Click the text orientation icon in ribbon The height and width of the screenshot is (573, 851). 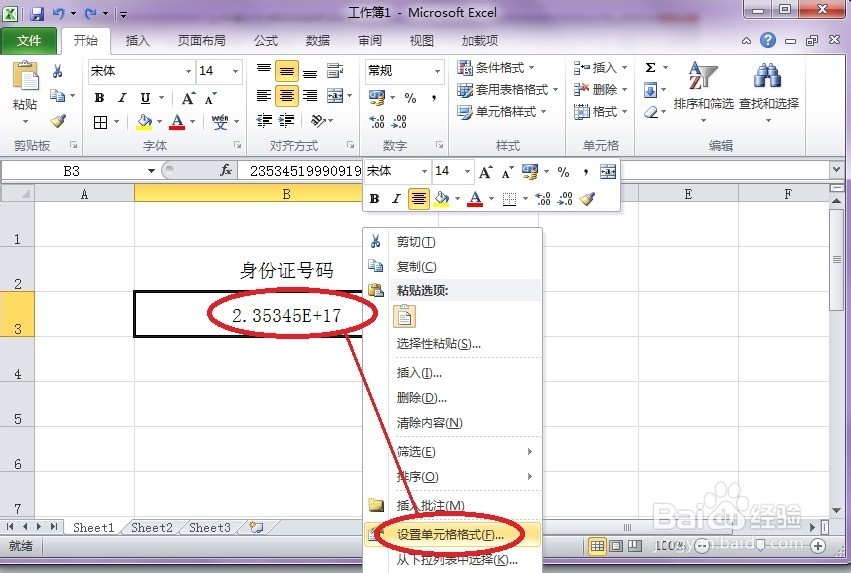(x=319, y=120)
